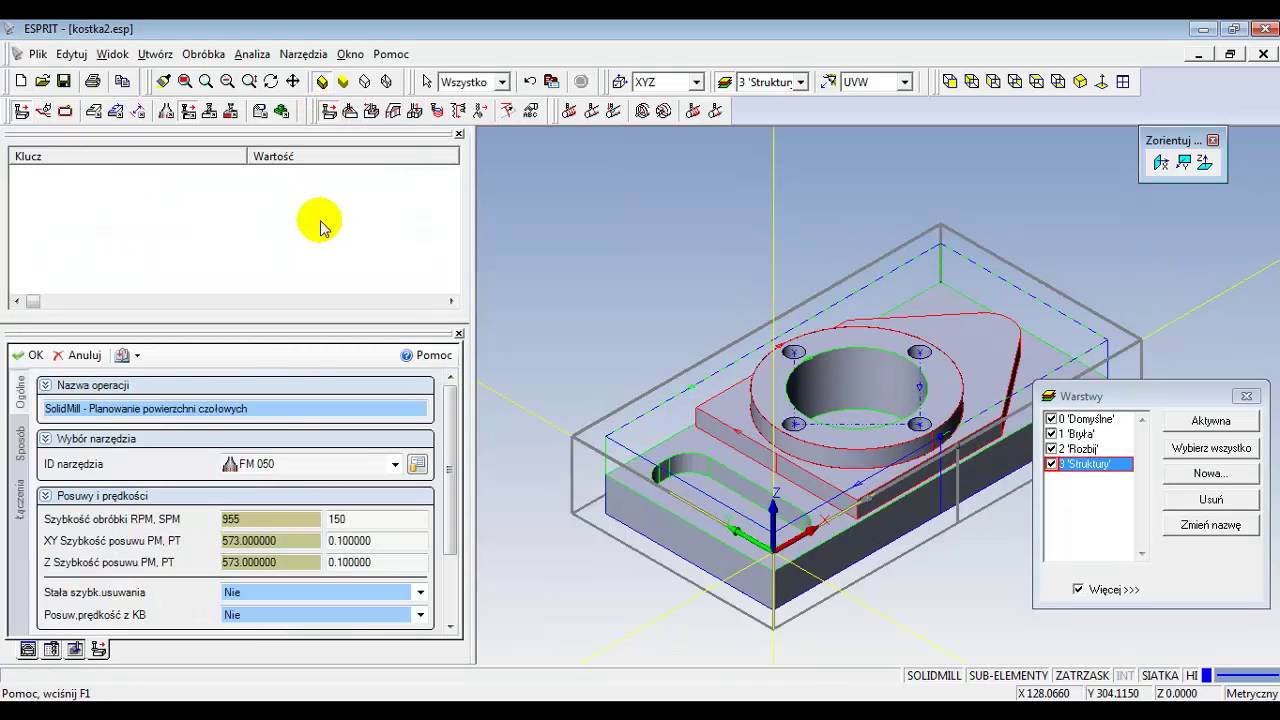Screen dimensions: 1280x720
Task: Open the Stała szybk.usuwania dropdown
Action: pos(420,592)
